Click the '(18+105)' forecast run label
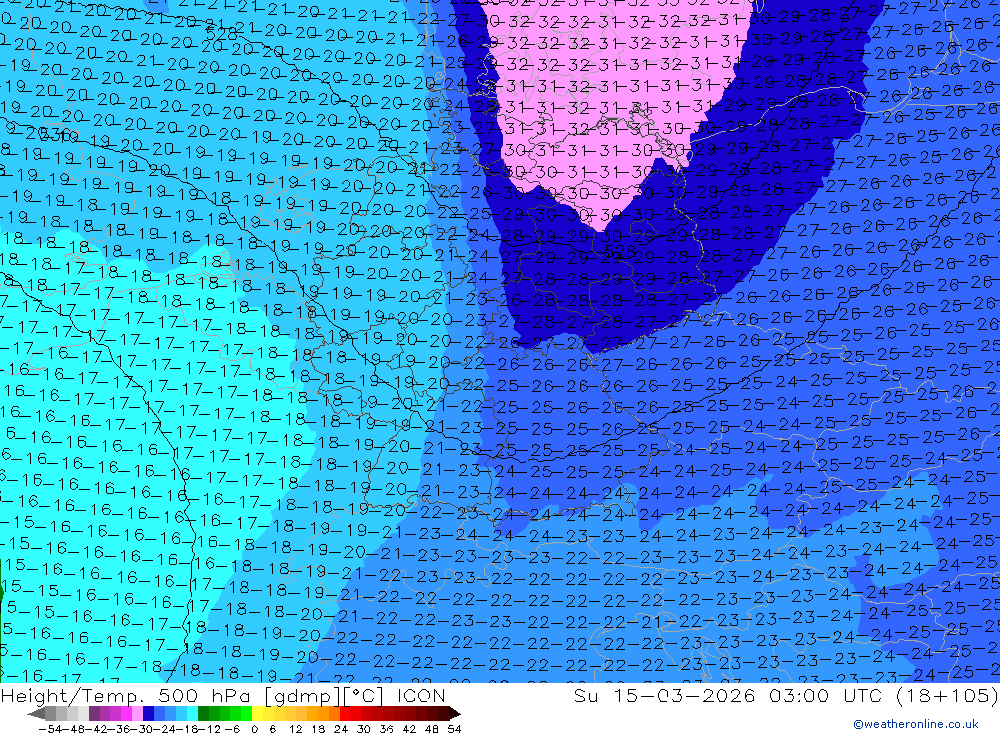The height and width of the screenshot is (733, 1000). 946,695
